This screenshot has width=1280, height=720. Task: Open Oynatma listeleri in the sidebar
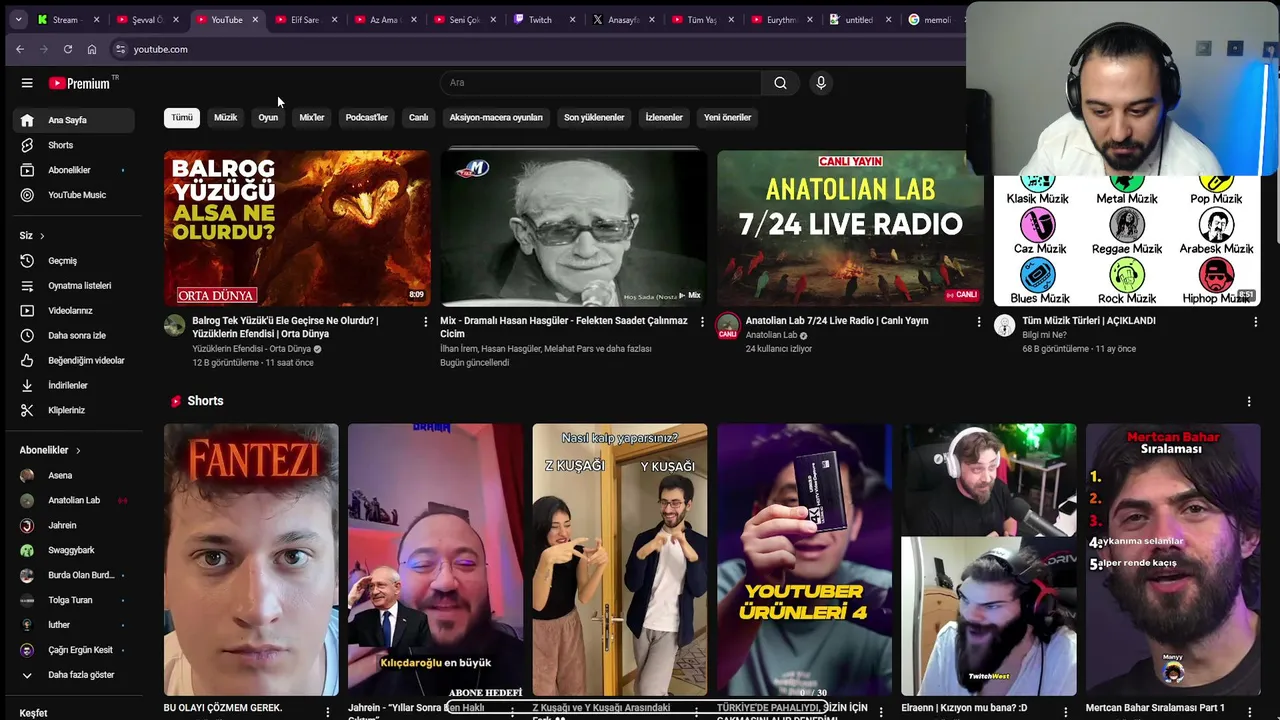click(74, 286)
